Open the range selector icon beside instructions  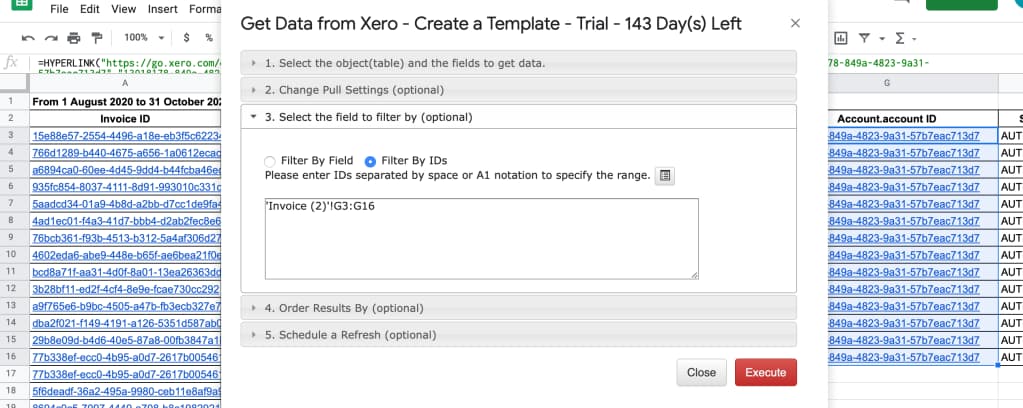pos(665,176)
